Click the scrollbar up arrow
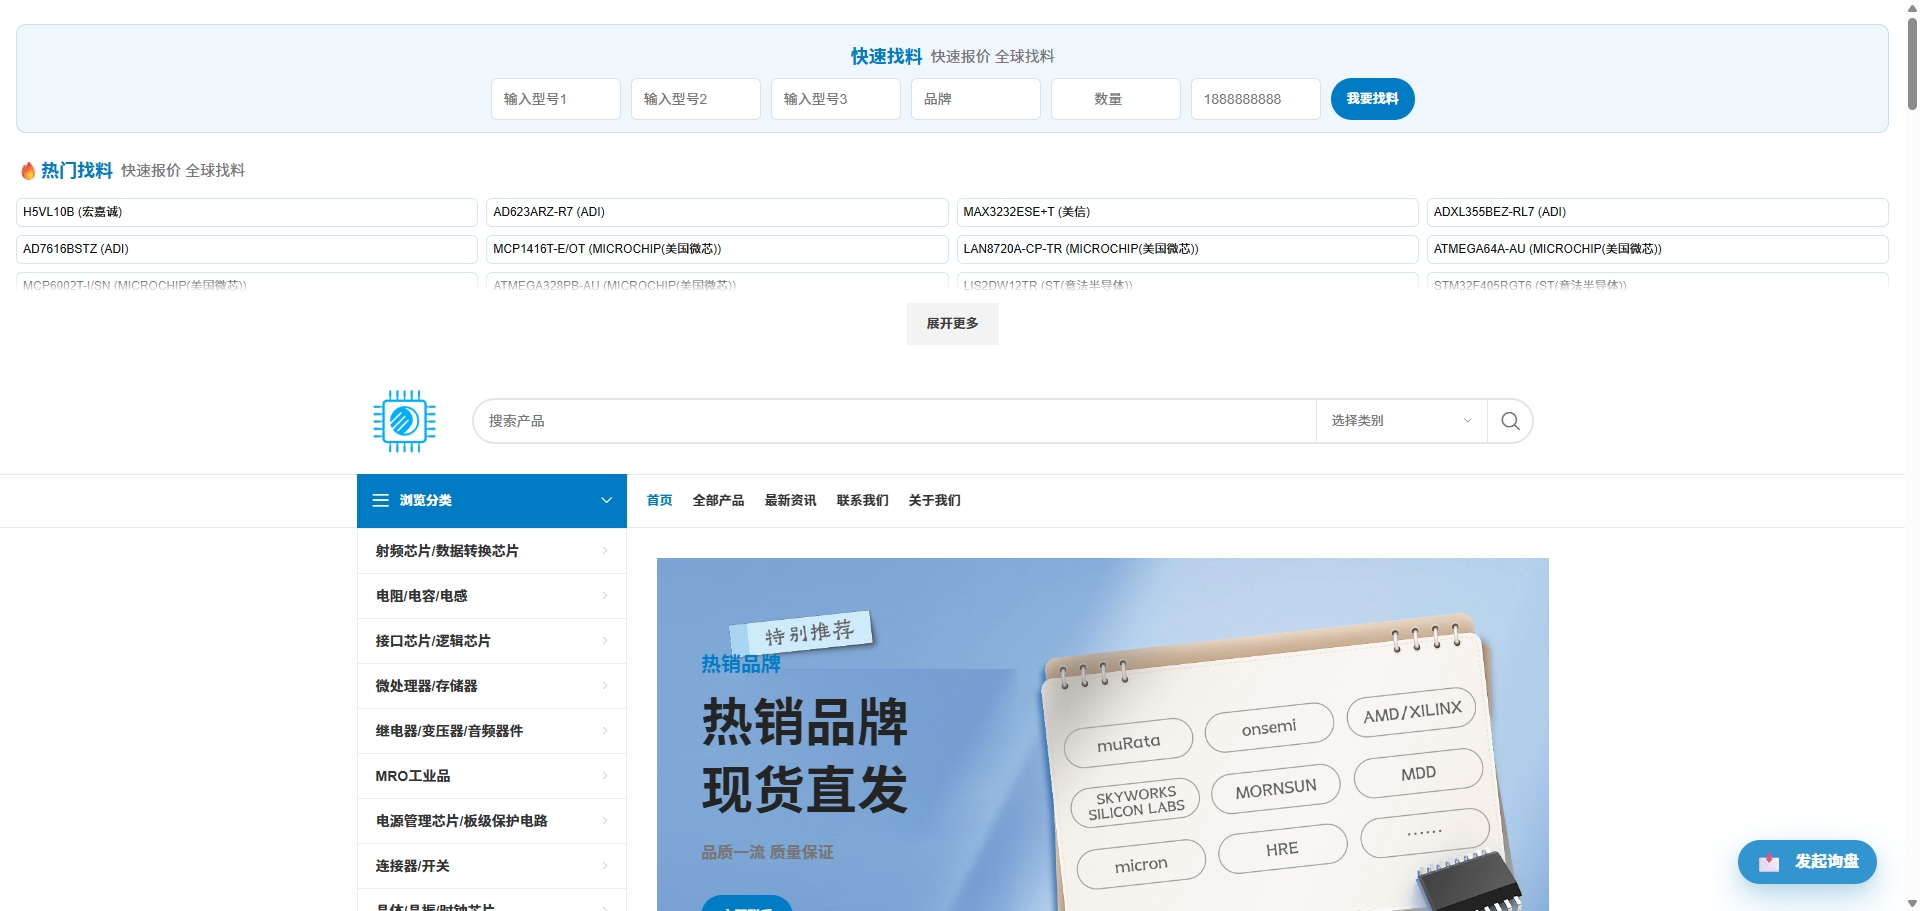1920x911 pixels. pyautogui.click(x=1912, y=7)
